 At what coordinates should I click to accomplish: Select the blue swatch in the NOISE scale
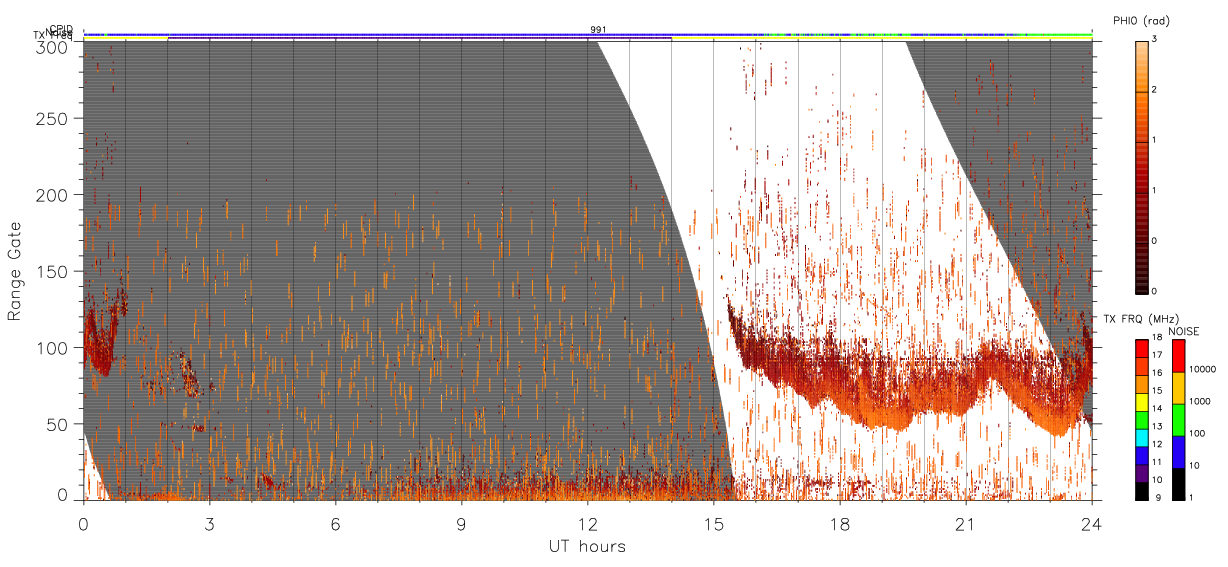click(1178, 452)
